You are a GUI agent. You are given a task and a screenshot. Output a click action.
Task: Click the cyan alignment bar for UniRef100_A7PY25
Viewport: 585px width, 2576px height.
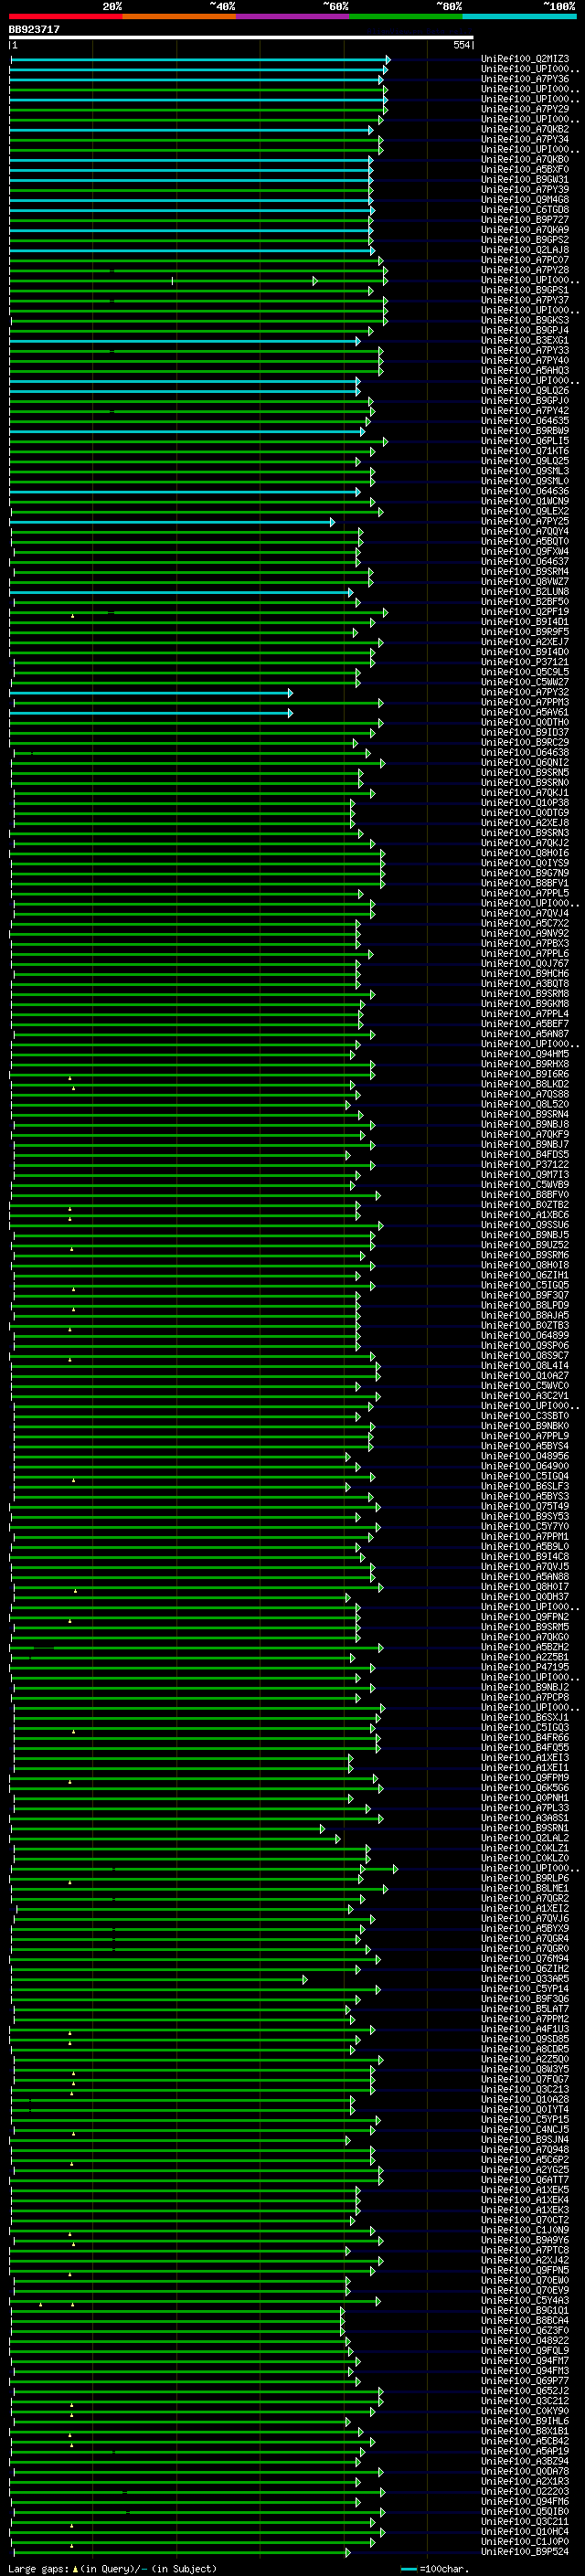coord(172,522)
